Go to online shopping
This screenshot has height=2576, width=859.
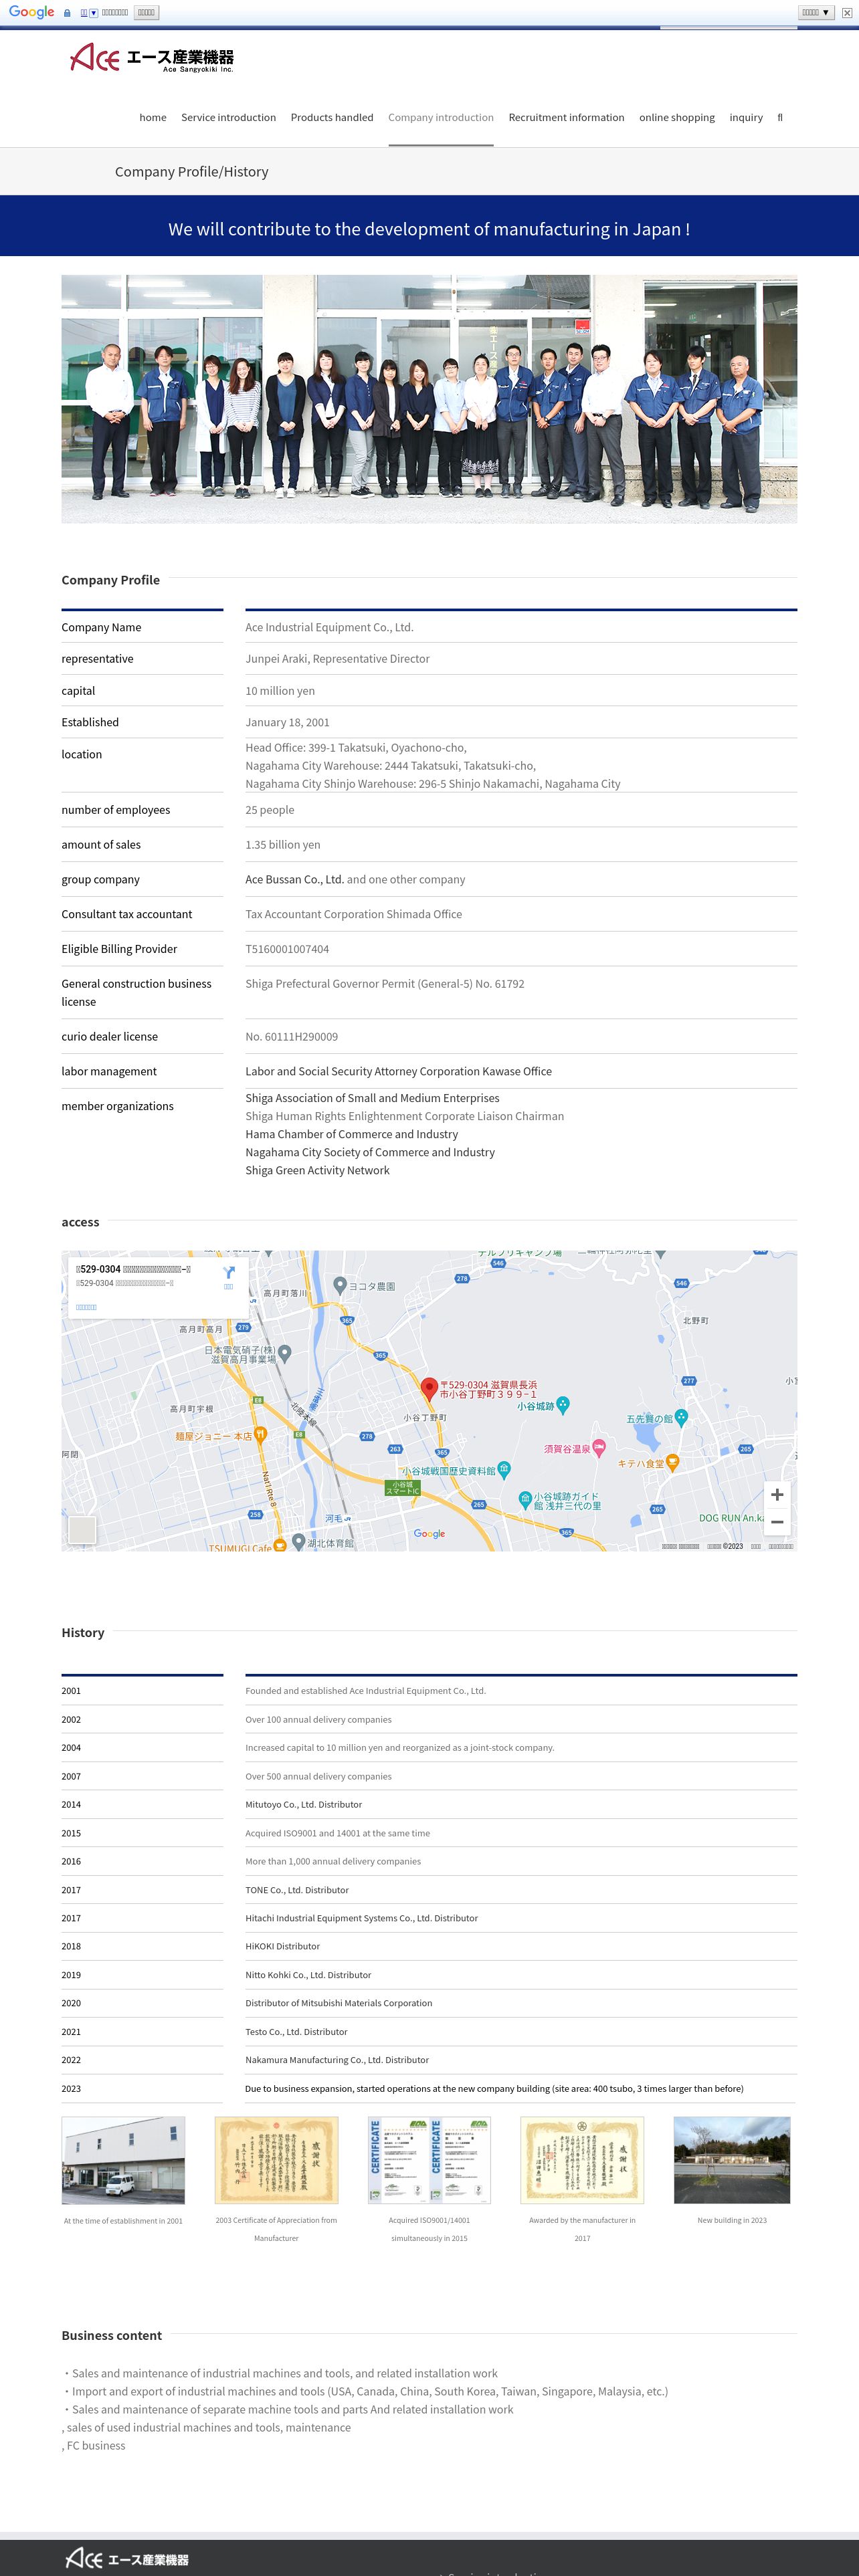tap(677, 117)
